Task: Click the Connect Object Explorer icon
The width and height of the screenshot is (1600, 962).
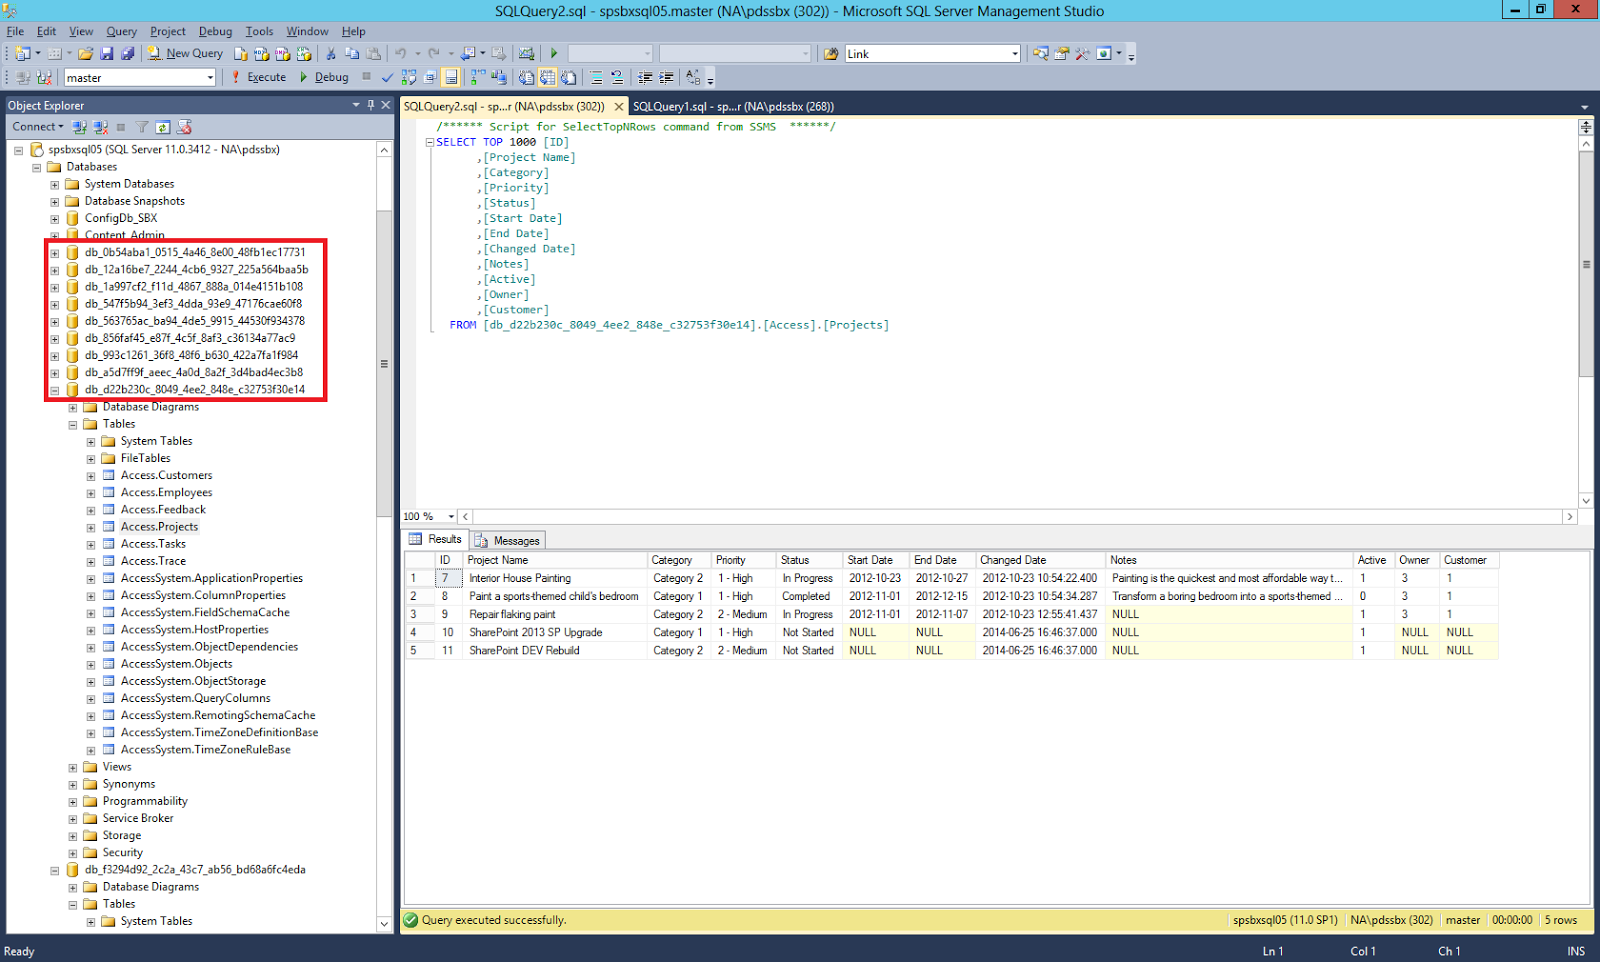Action: coord(80,127)
